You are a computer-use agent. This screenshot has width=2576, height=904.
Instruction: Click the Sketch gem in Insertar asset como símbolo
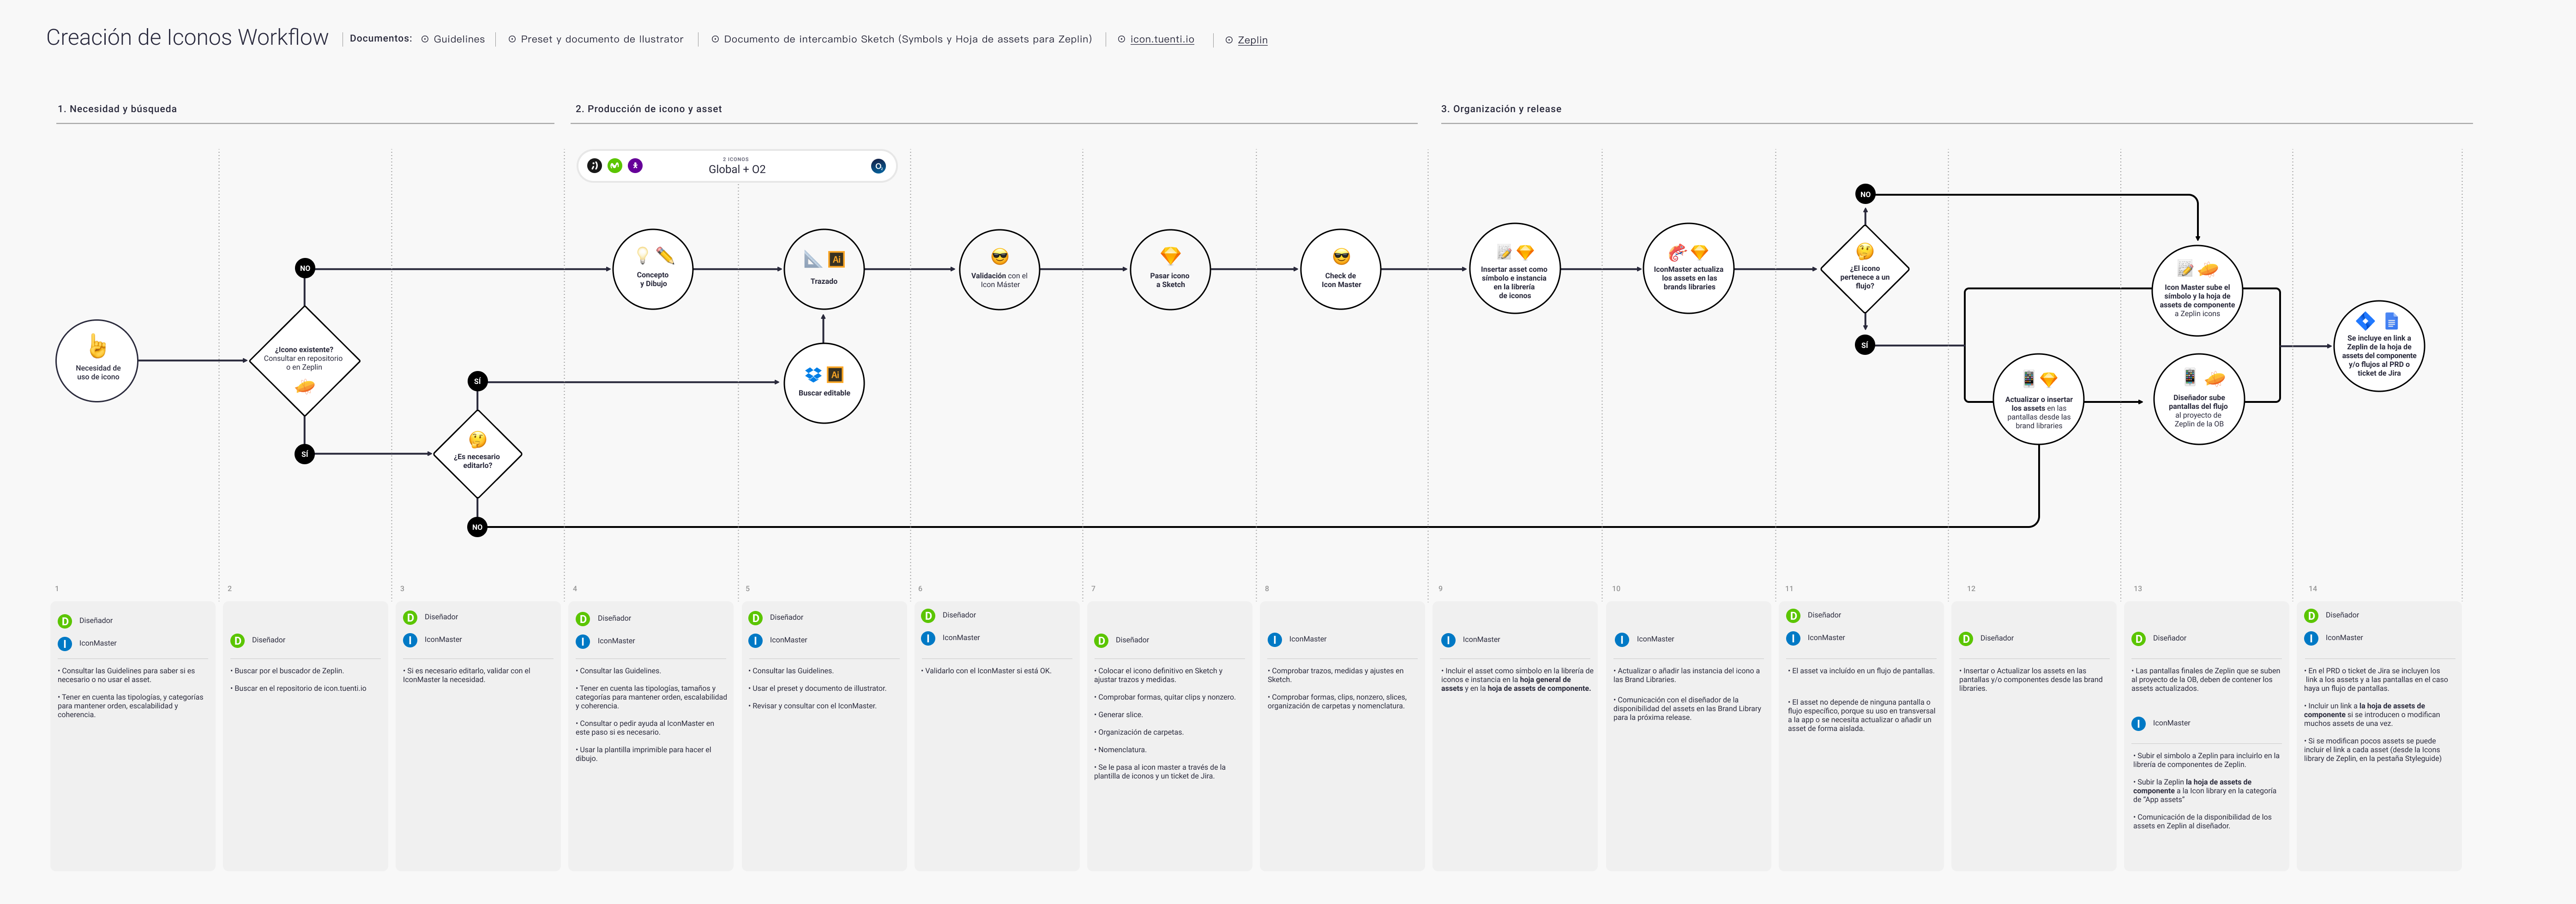click(1525, 252)
